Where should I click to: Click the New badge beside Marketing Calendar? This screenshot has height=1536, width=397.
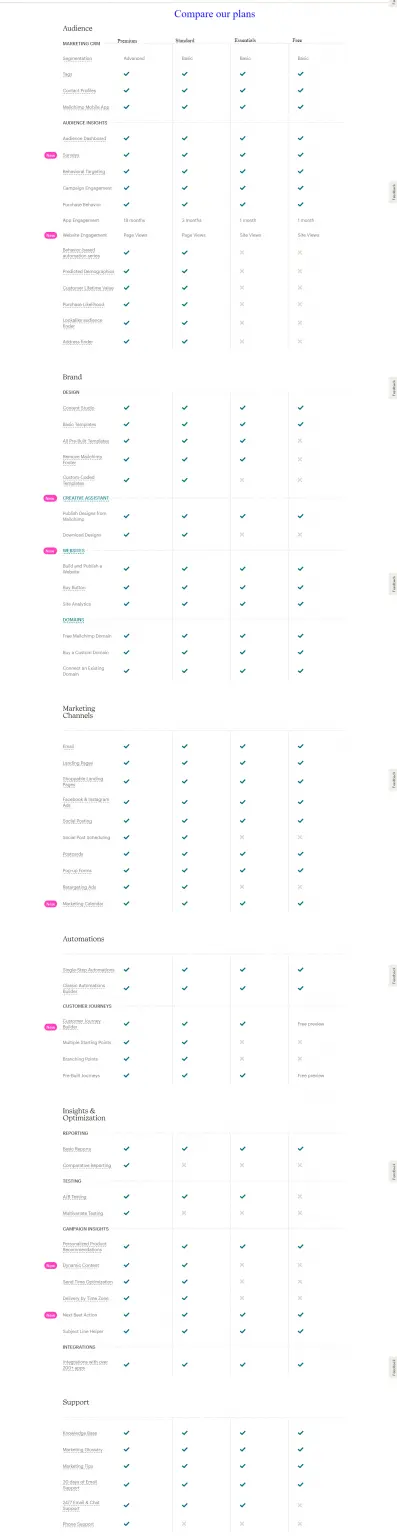[x=50, y=903]
